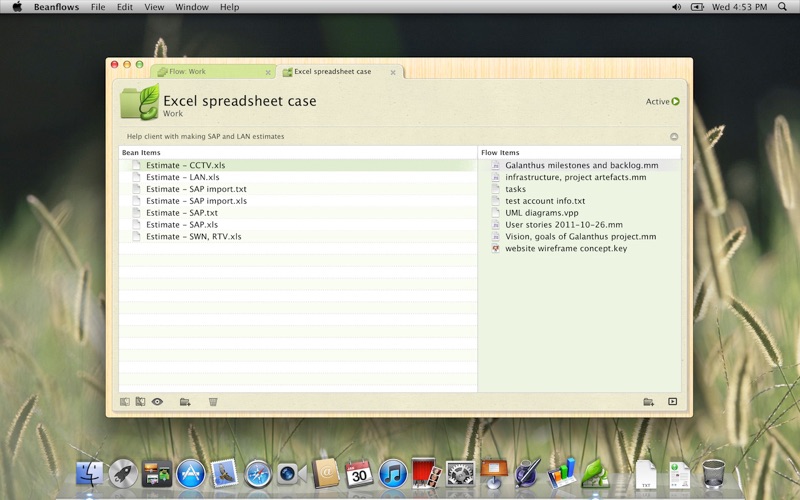Open Keynote podium icon in Dock
This screenshot has width=800, height=500.
click(494, 473)
